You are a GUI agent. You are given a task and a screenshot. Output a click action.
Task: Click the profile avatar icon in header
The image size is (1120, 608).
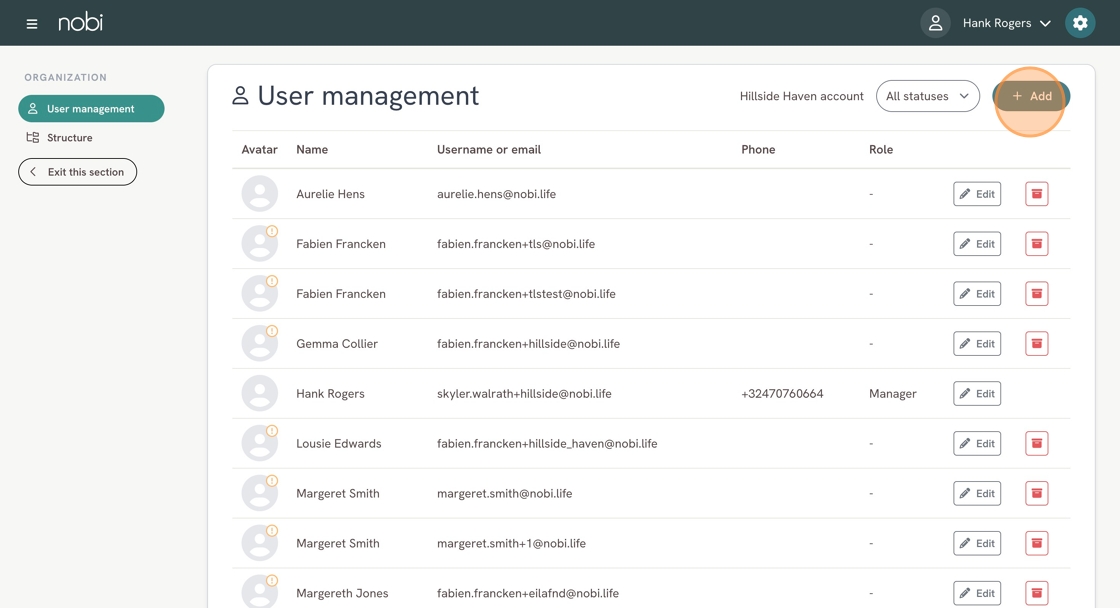[x=935, y=23]
